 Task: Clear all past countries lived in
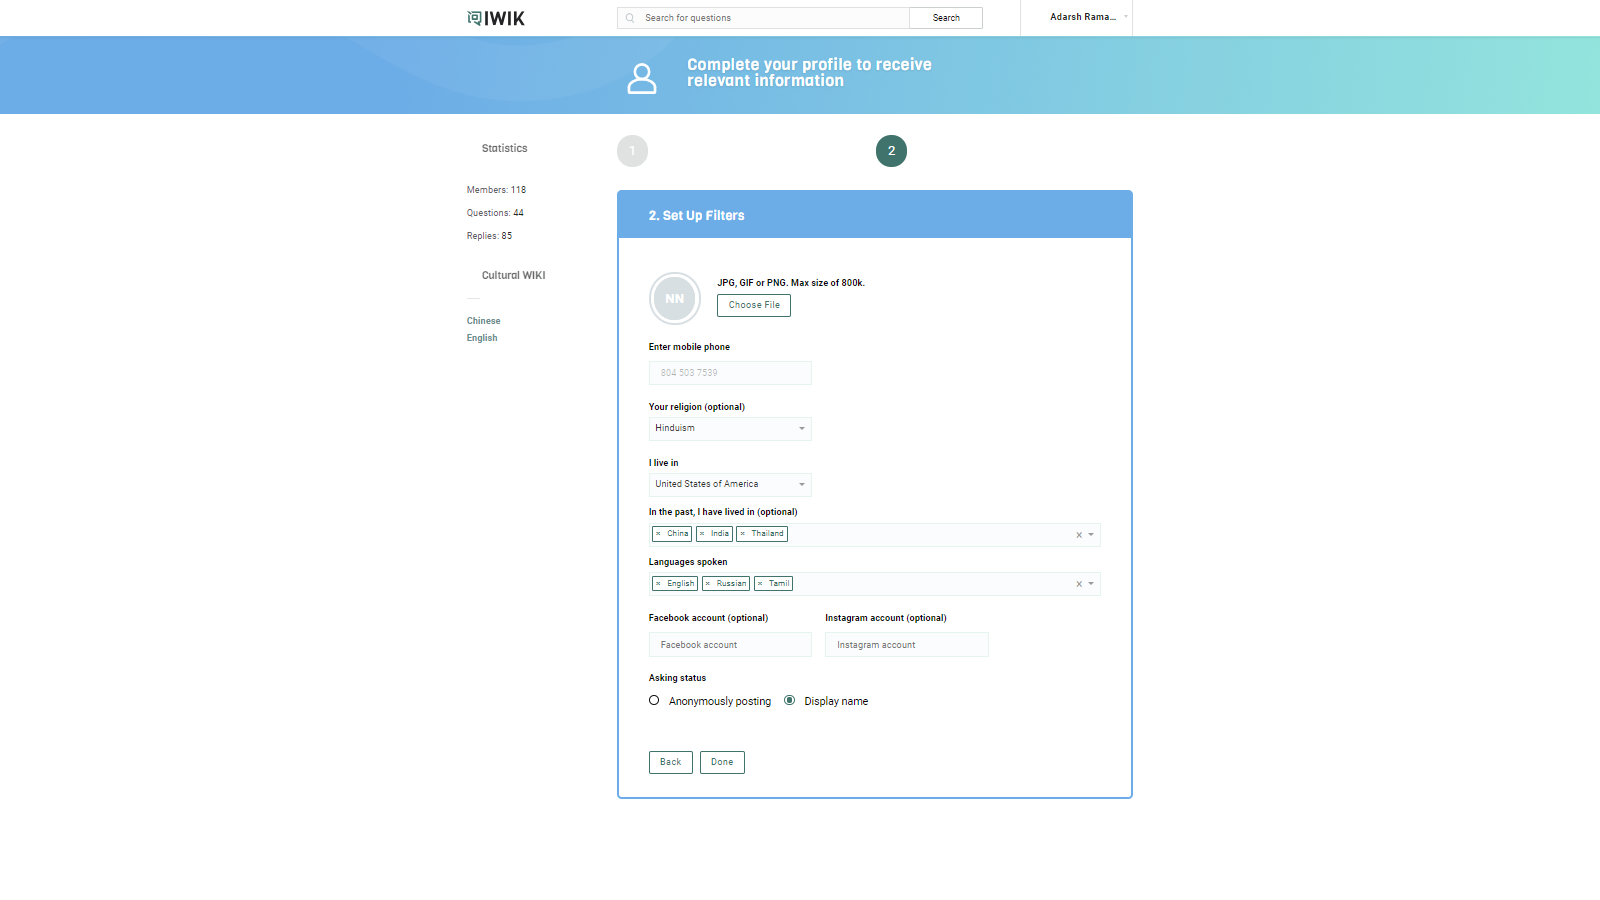tap(1079, 535)
